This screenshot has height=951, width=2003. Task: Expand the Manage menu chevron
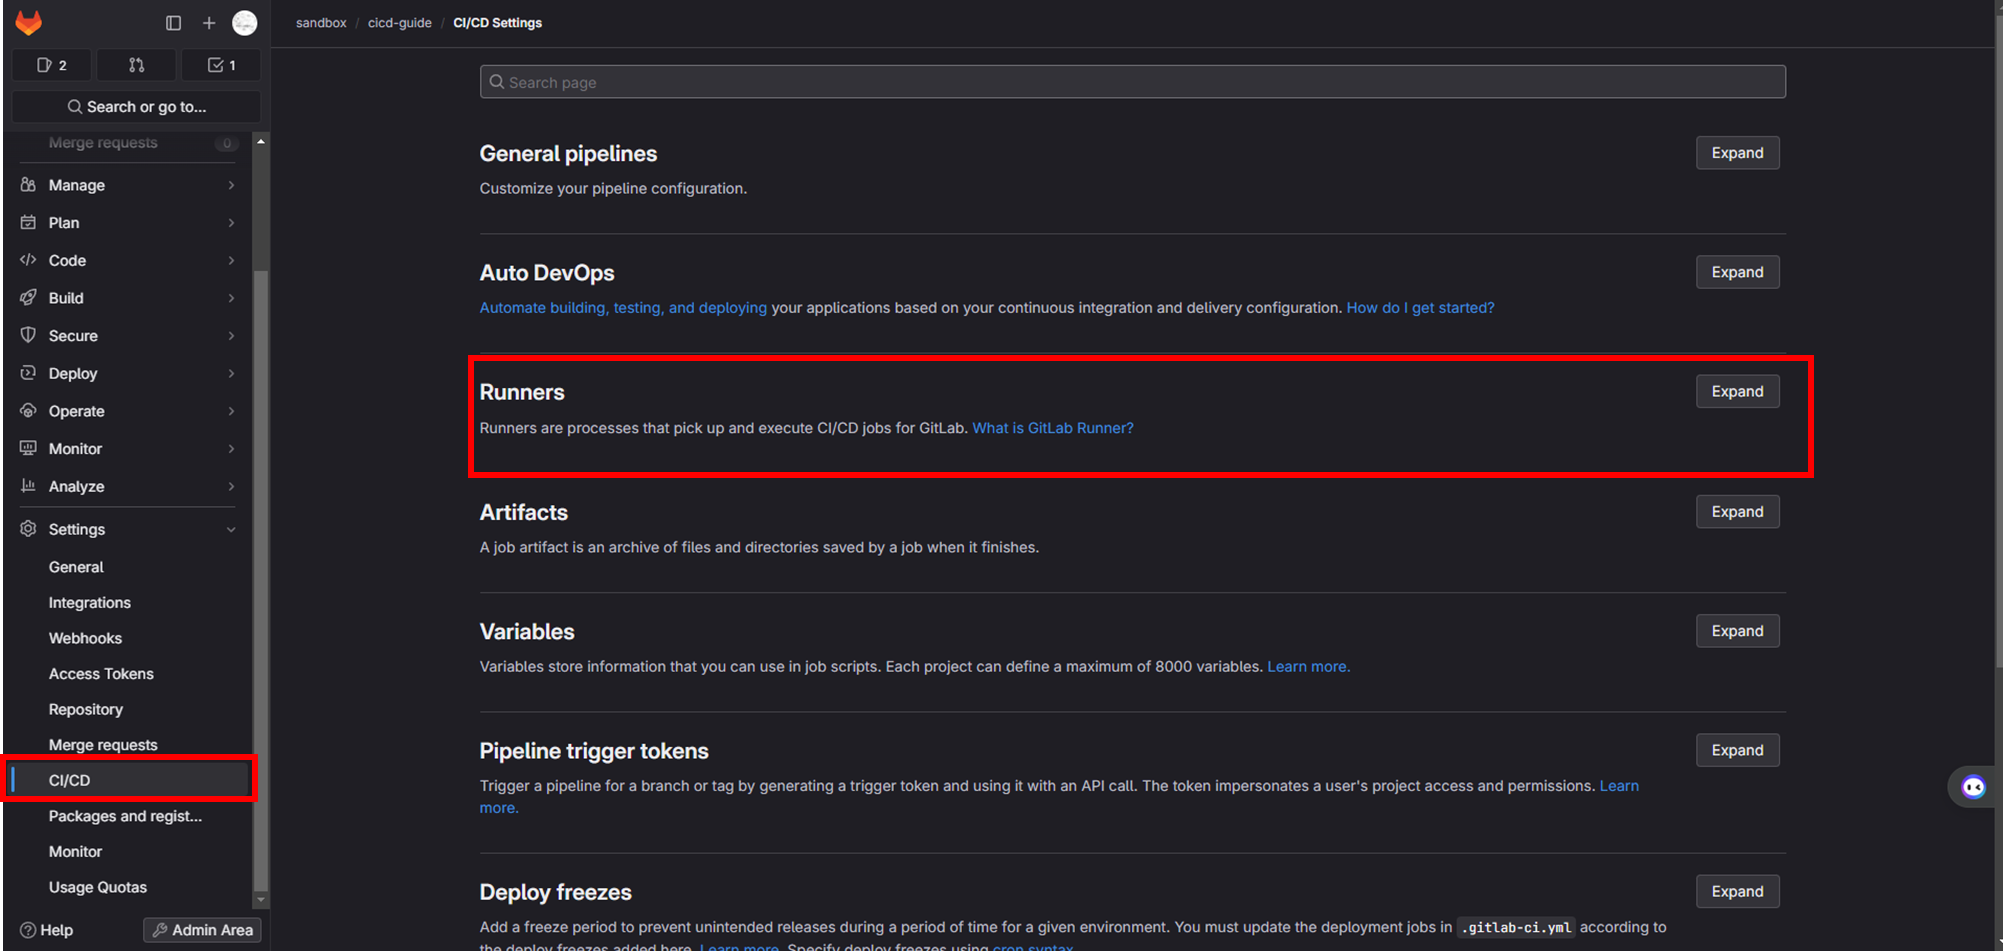coord(231,185)
